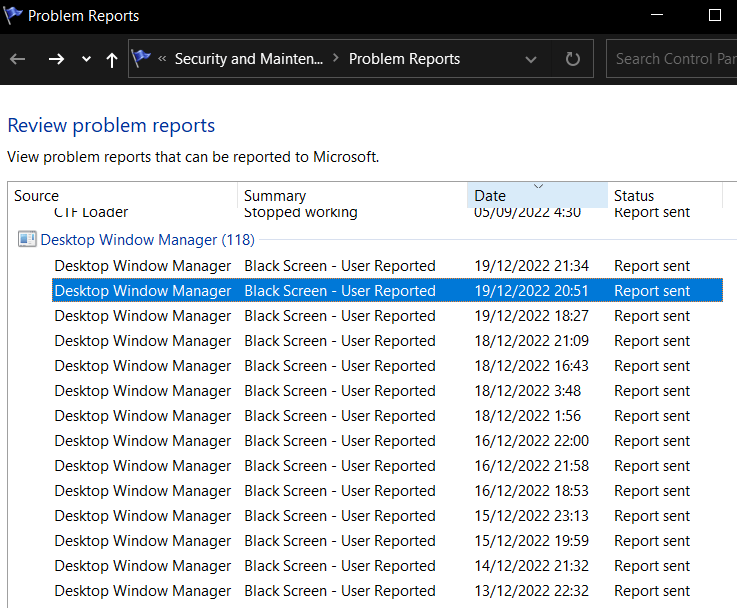Select the highlighted report dated 19/12/2022 20:51
This screenshot has height=608, width=737.
click(x=387, y=291)
